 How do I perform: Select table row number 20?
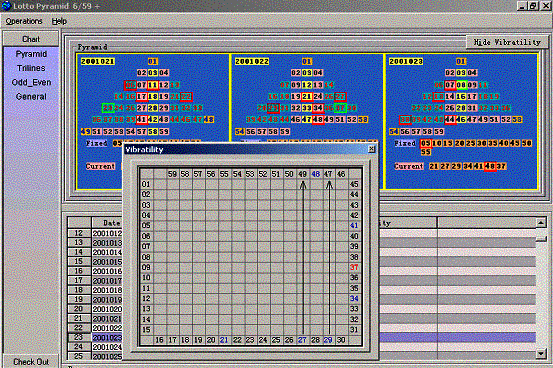pos(79,309)
